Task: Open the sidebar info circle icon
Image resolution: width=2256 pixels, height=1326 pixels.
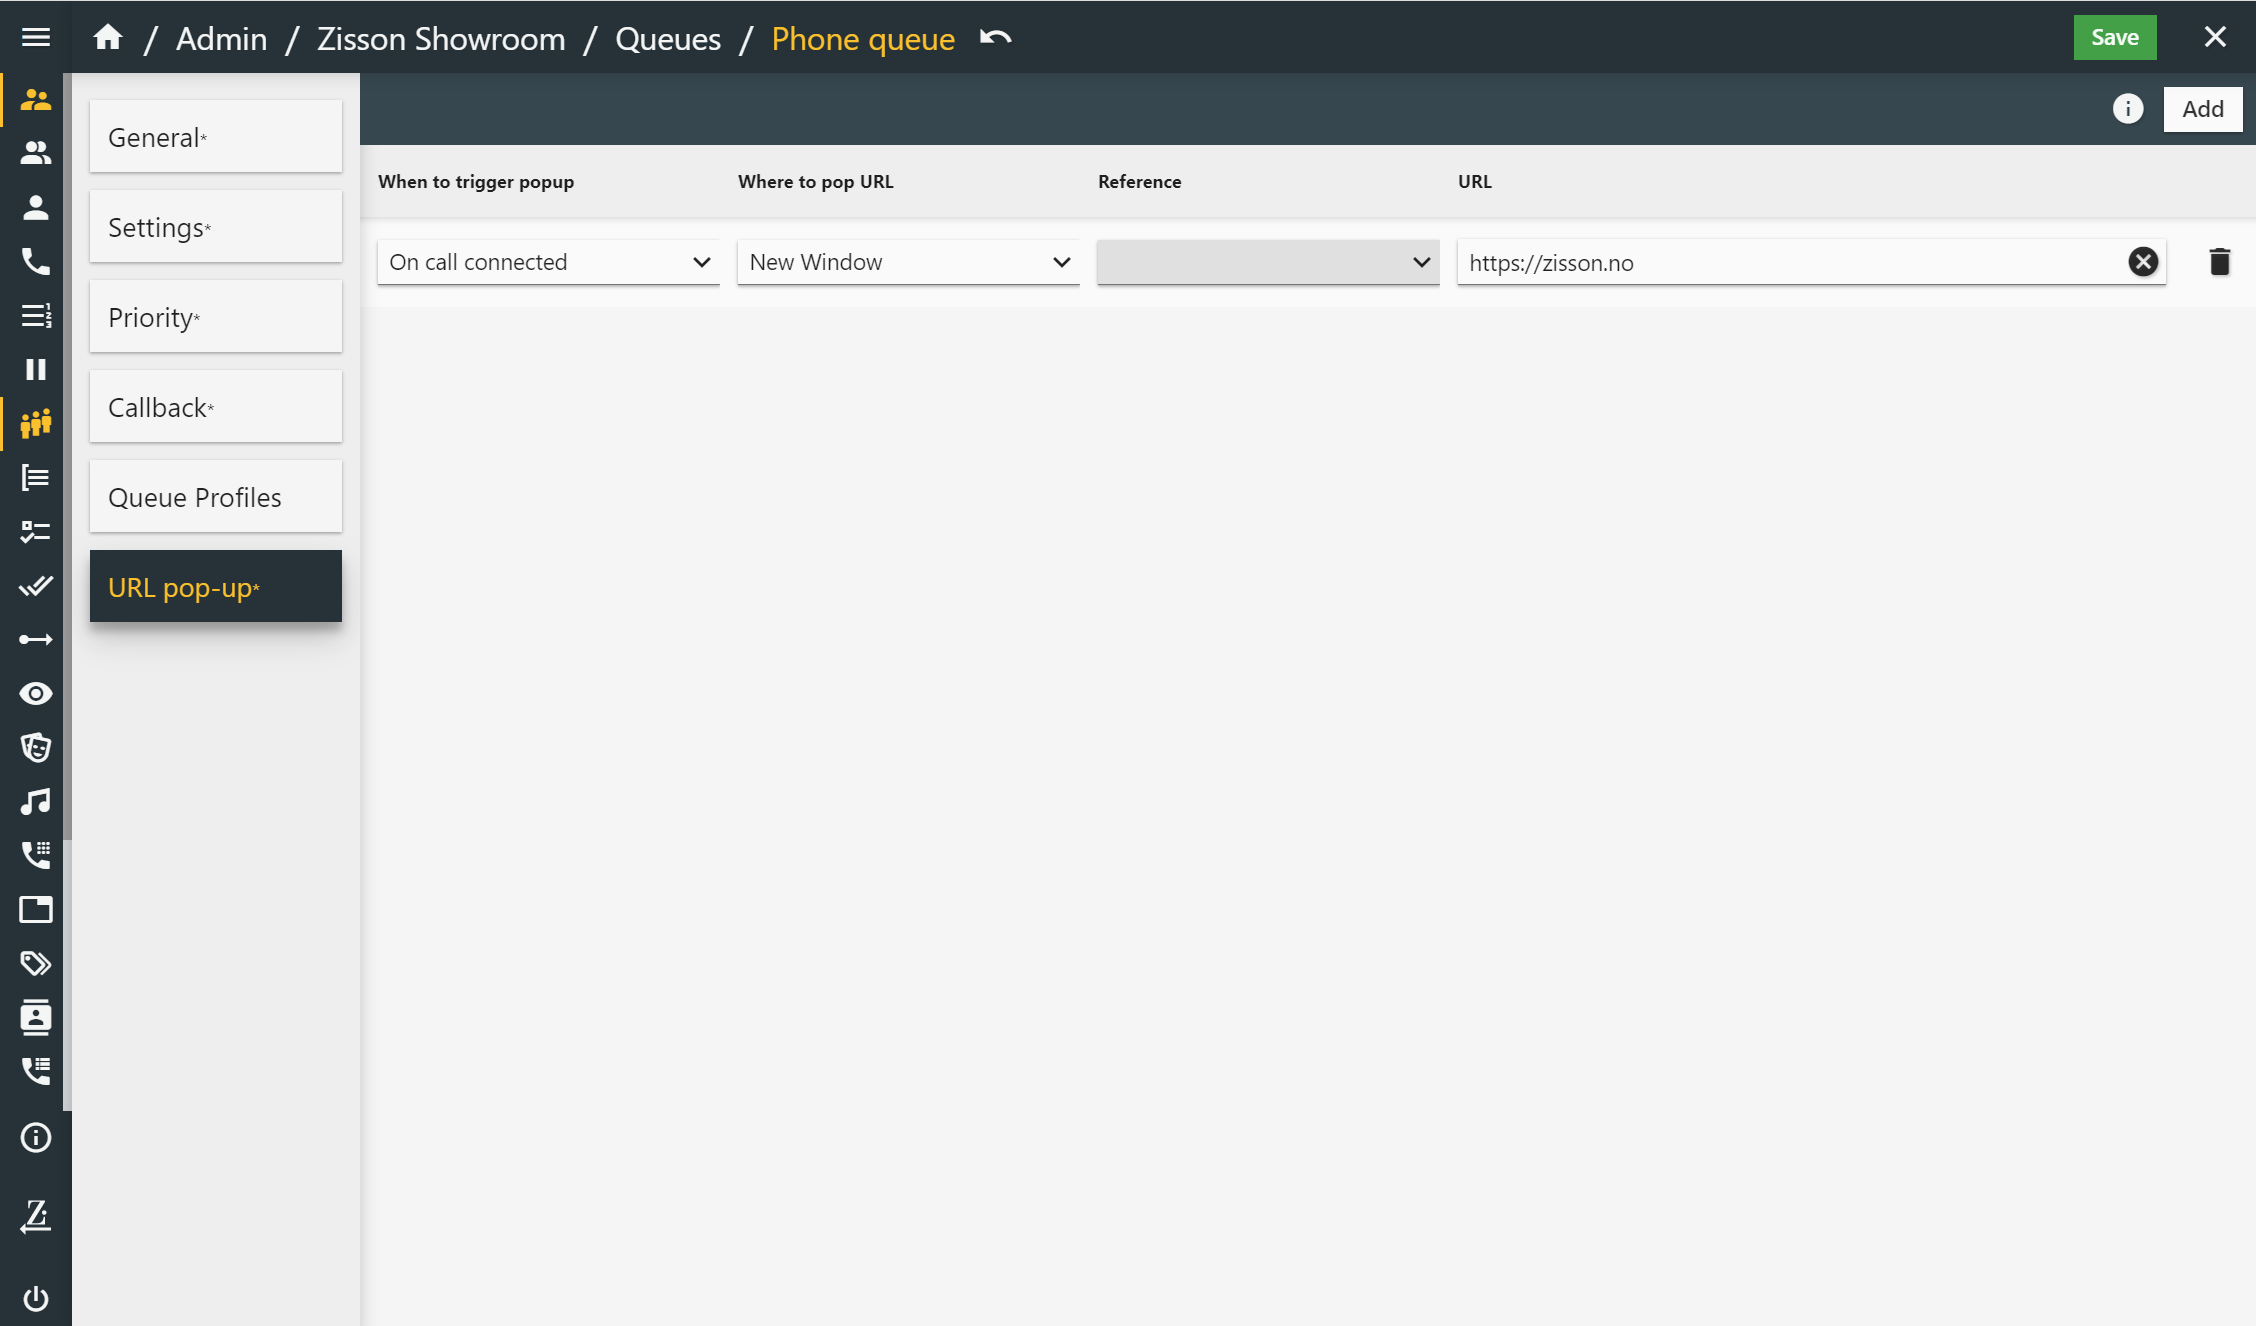Action: coord(36,1137)
